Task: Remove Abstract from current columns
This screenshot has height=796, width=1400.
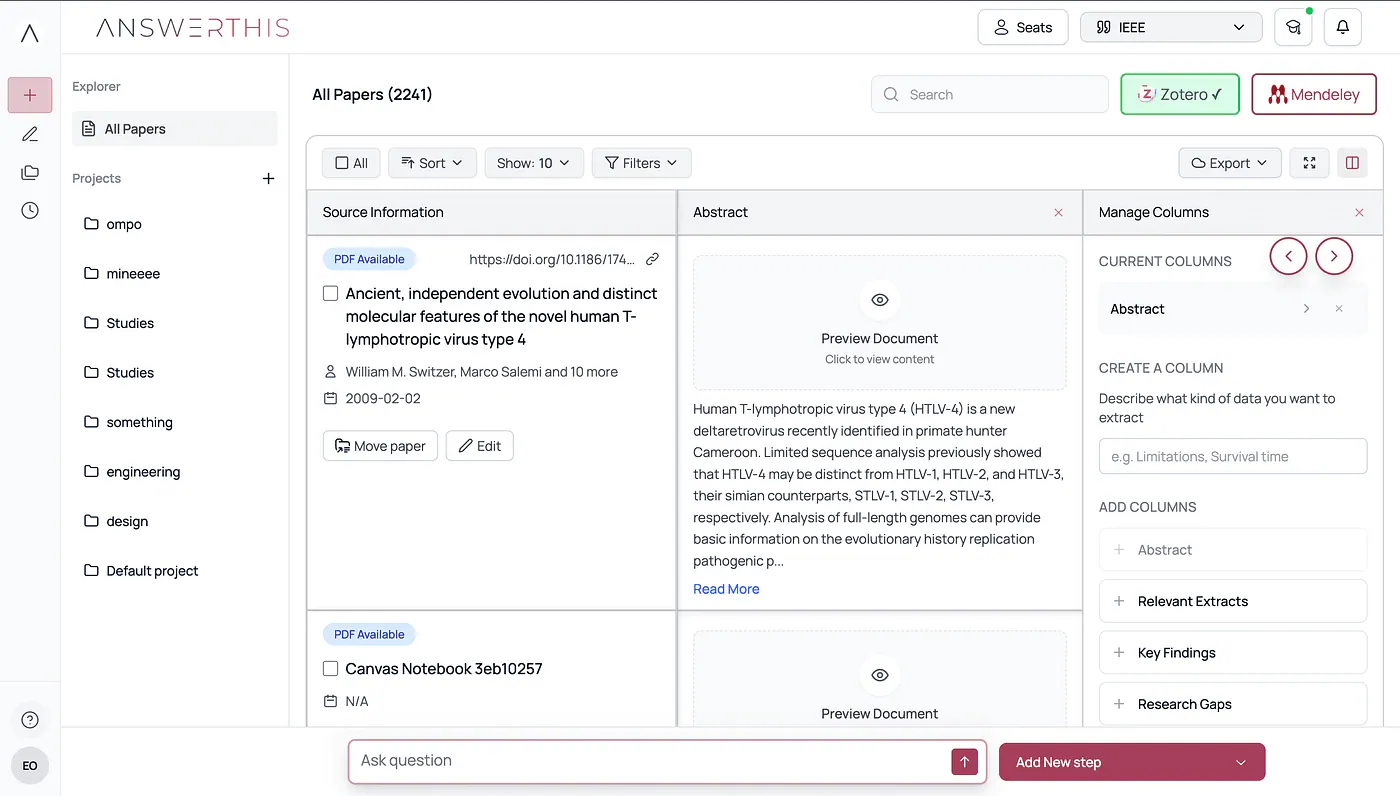Action: (x=1339, y=309)
